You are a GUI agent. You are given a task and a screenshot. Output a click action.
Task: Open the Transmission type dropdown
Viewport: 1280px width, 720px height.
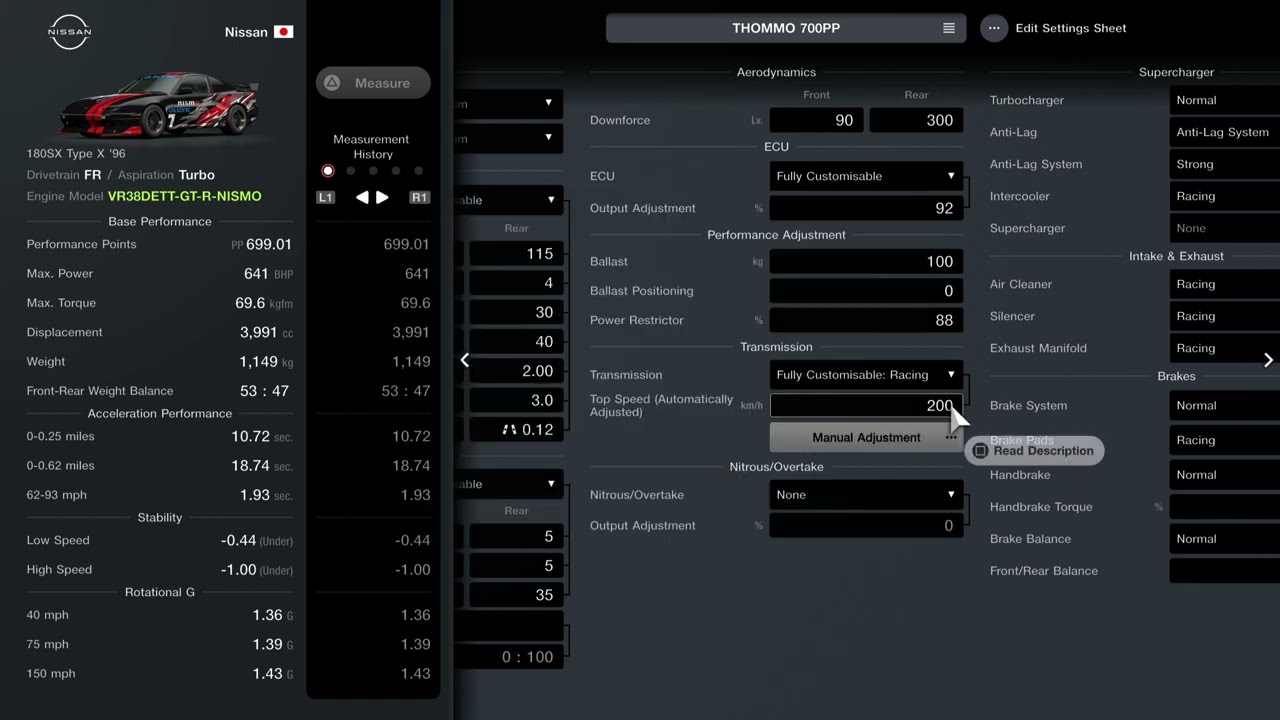point(866,375)
